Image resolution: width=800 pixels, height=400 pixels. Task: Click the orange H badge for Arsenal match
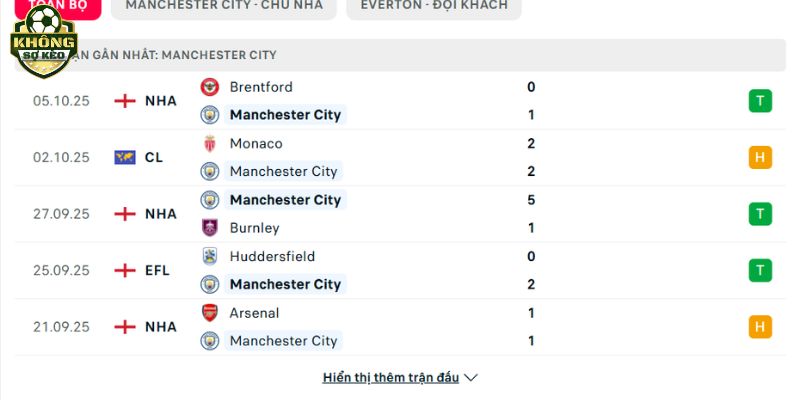coord(760,326)
